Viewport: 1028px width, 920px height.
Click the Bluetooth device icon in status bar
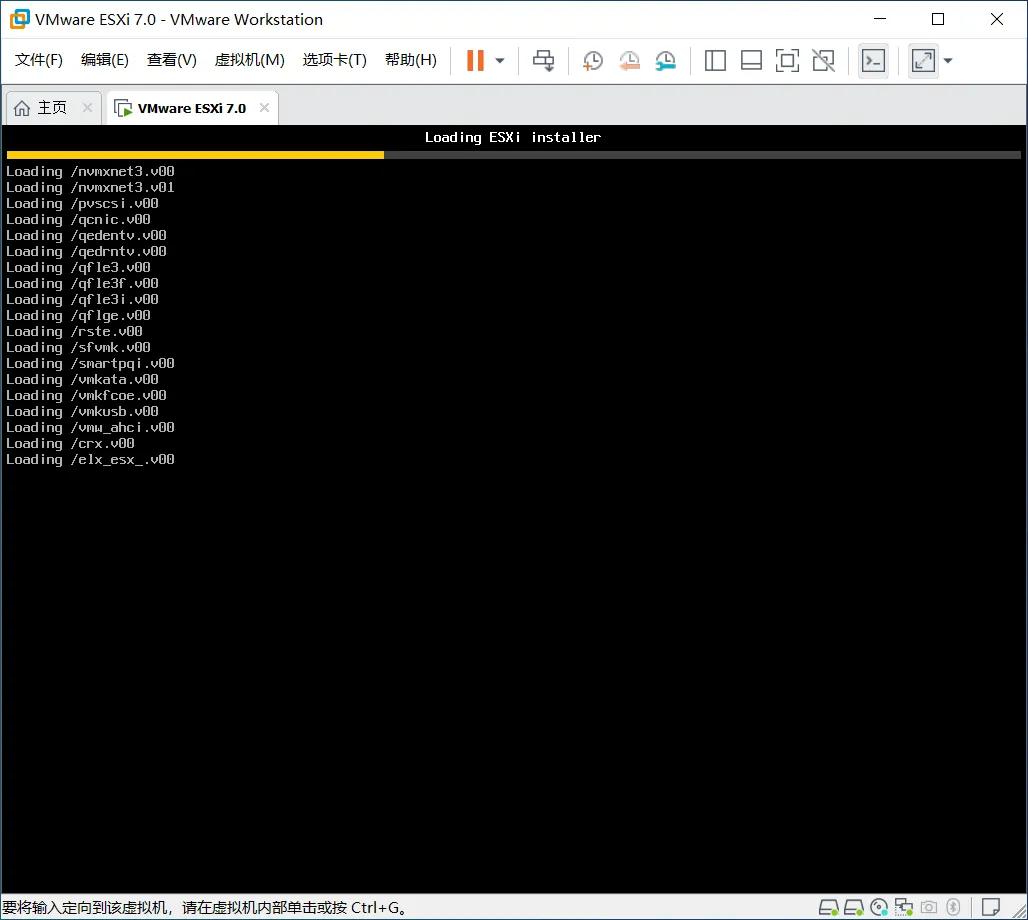point(953,906)
